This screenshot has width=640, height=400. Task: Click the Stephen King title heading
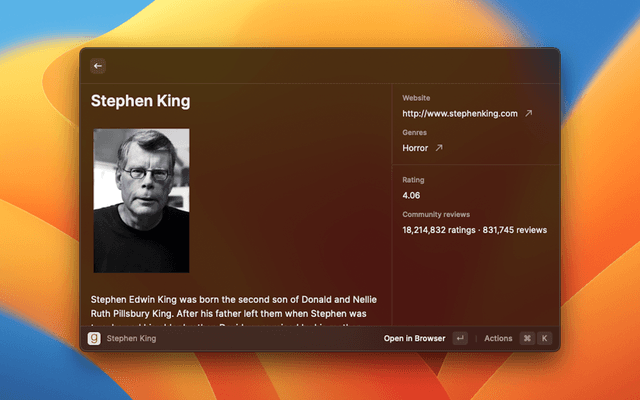[x=140, y=101]
